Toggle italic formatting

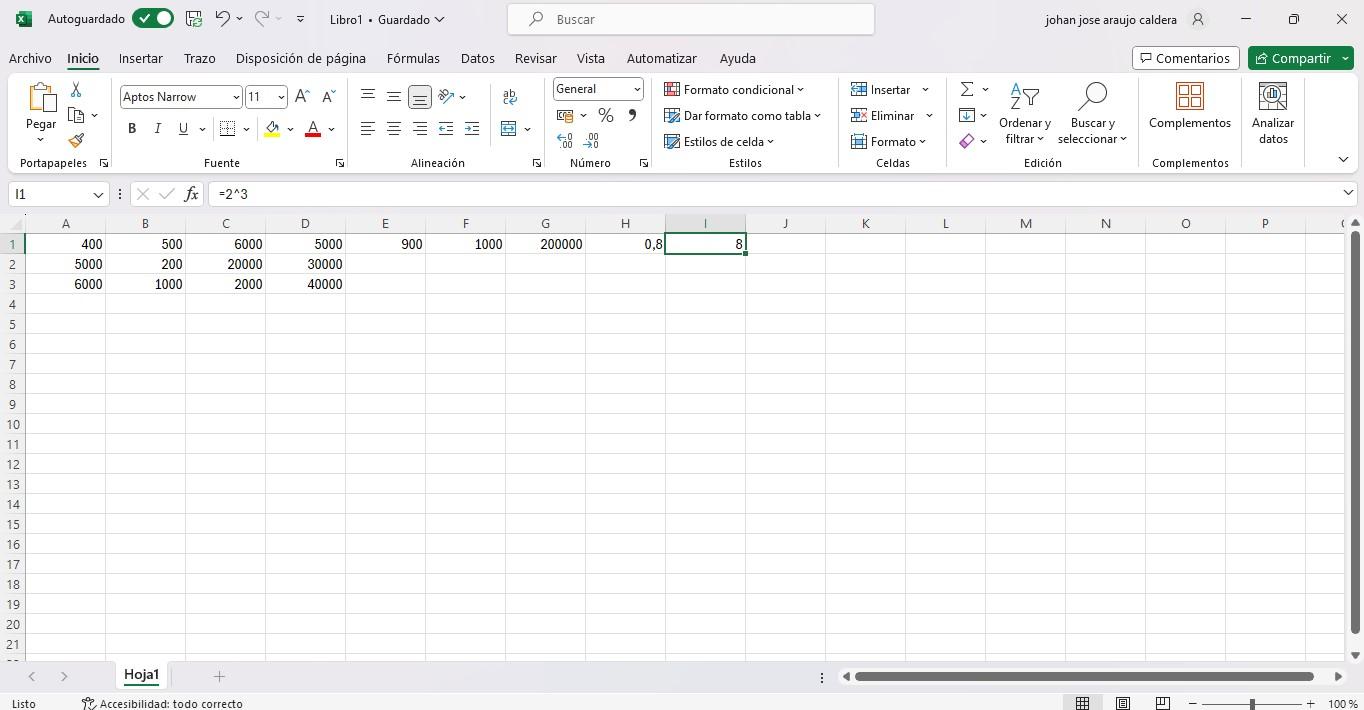point(157,129)
